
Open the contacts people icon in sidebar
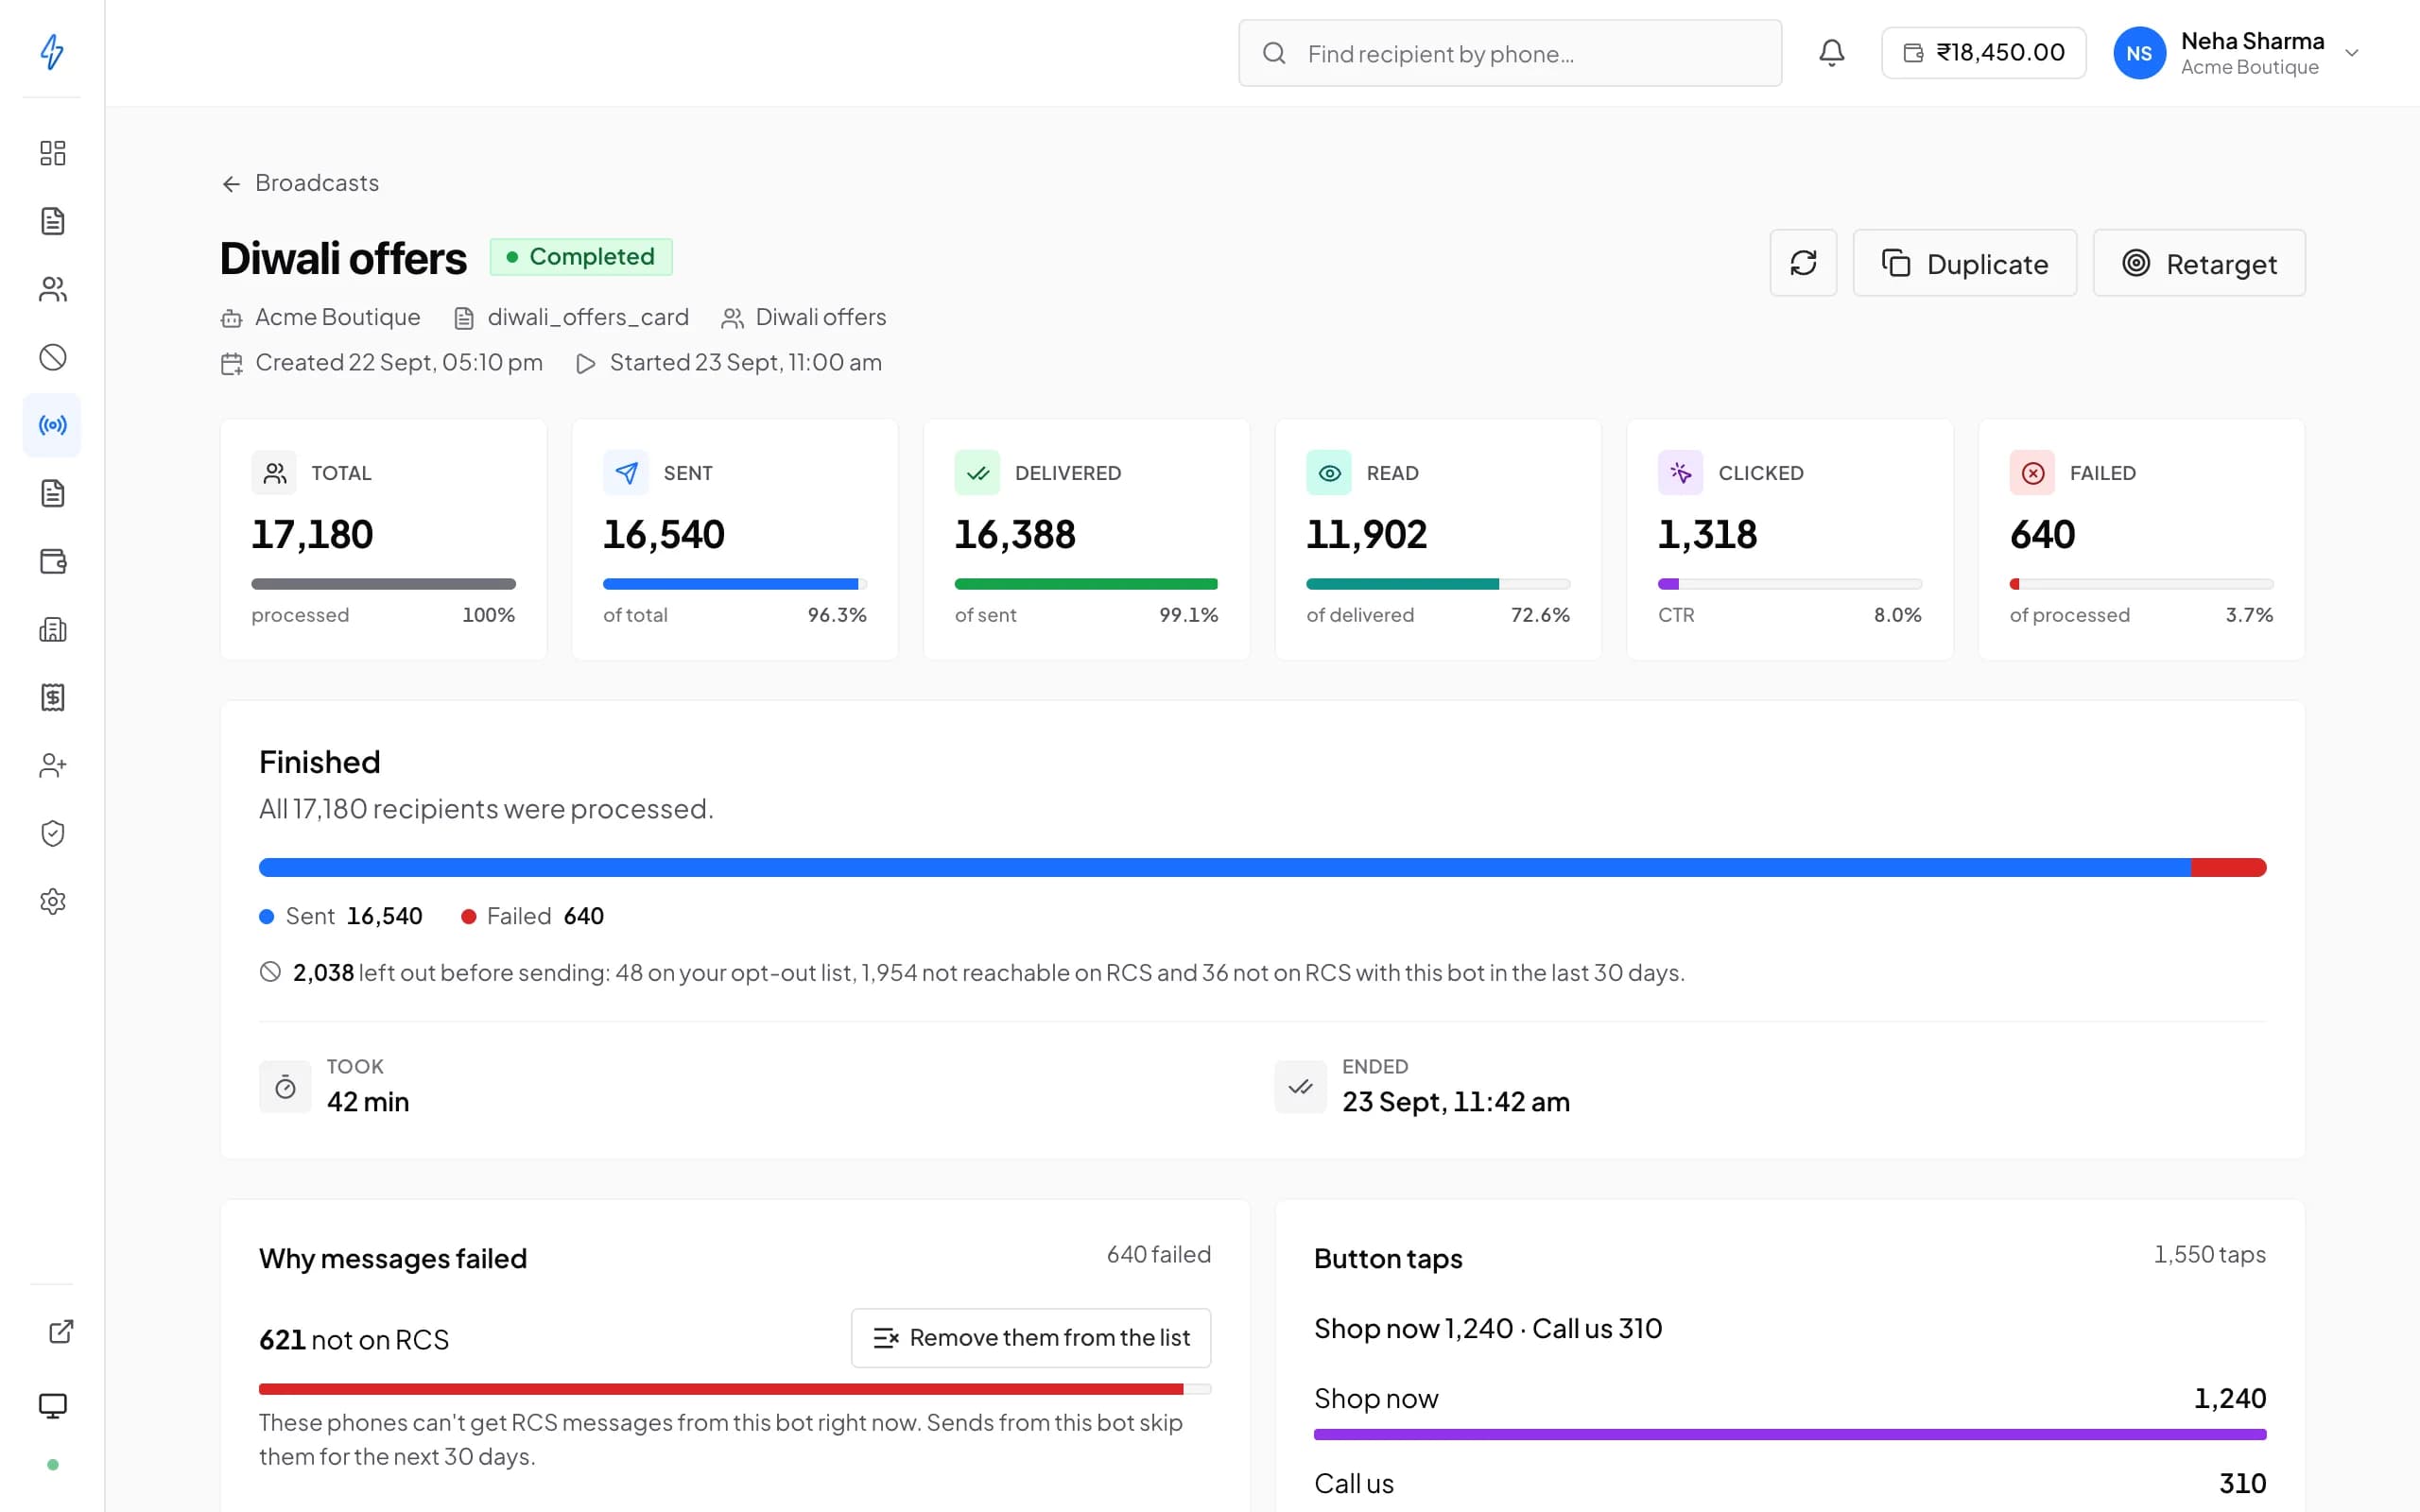(52, 289)
